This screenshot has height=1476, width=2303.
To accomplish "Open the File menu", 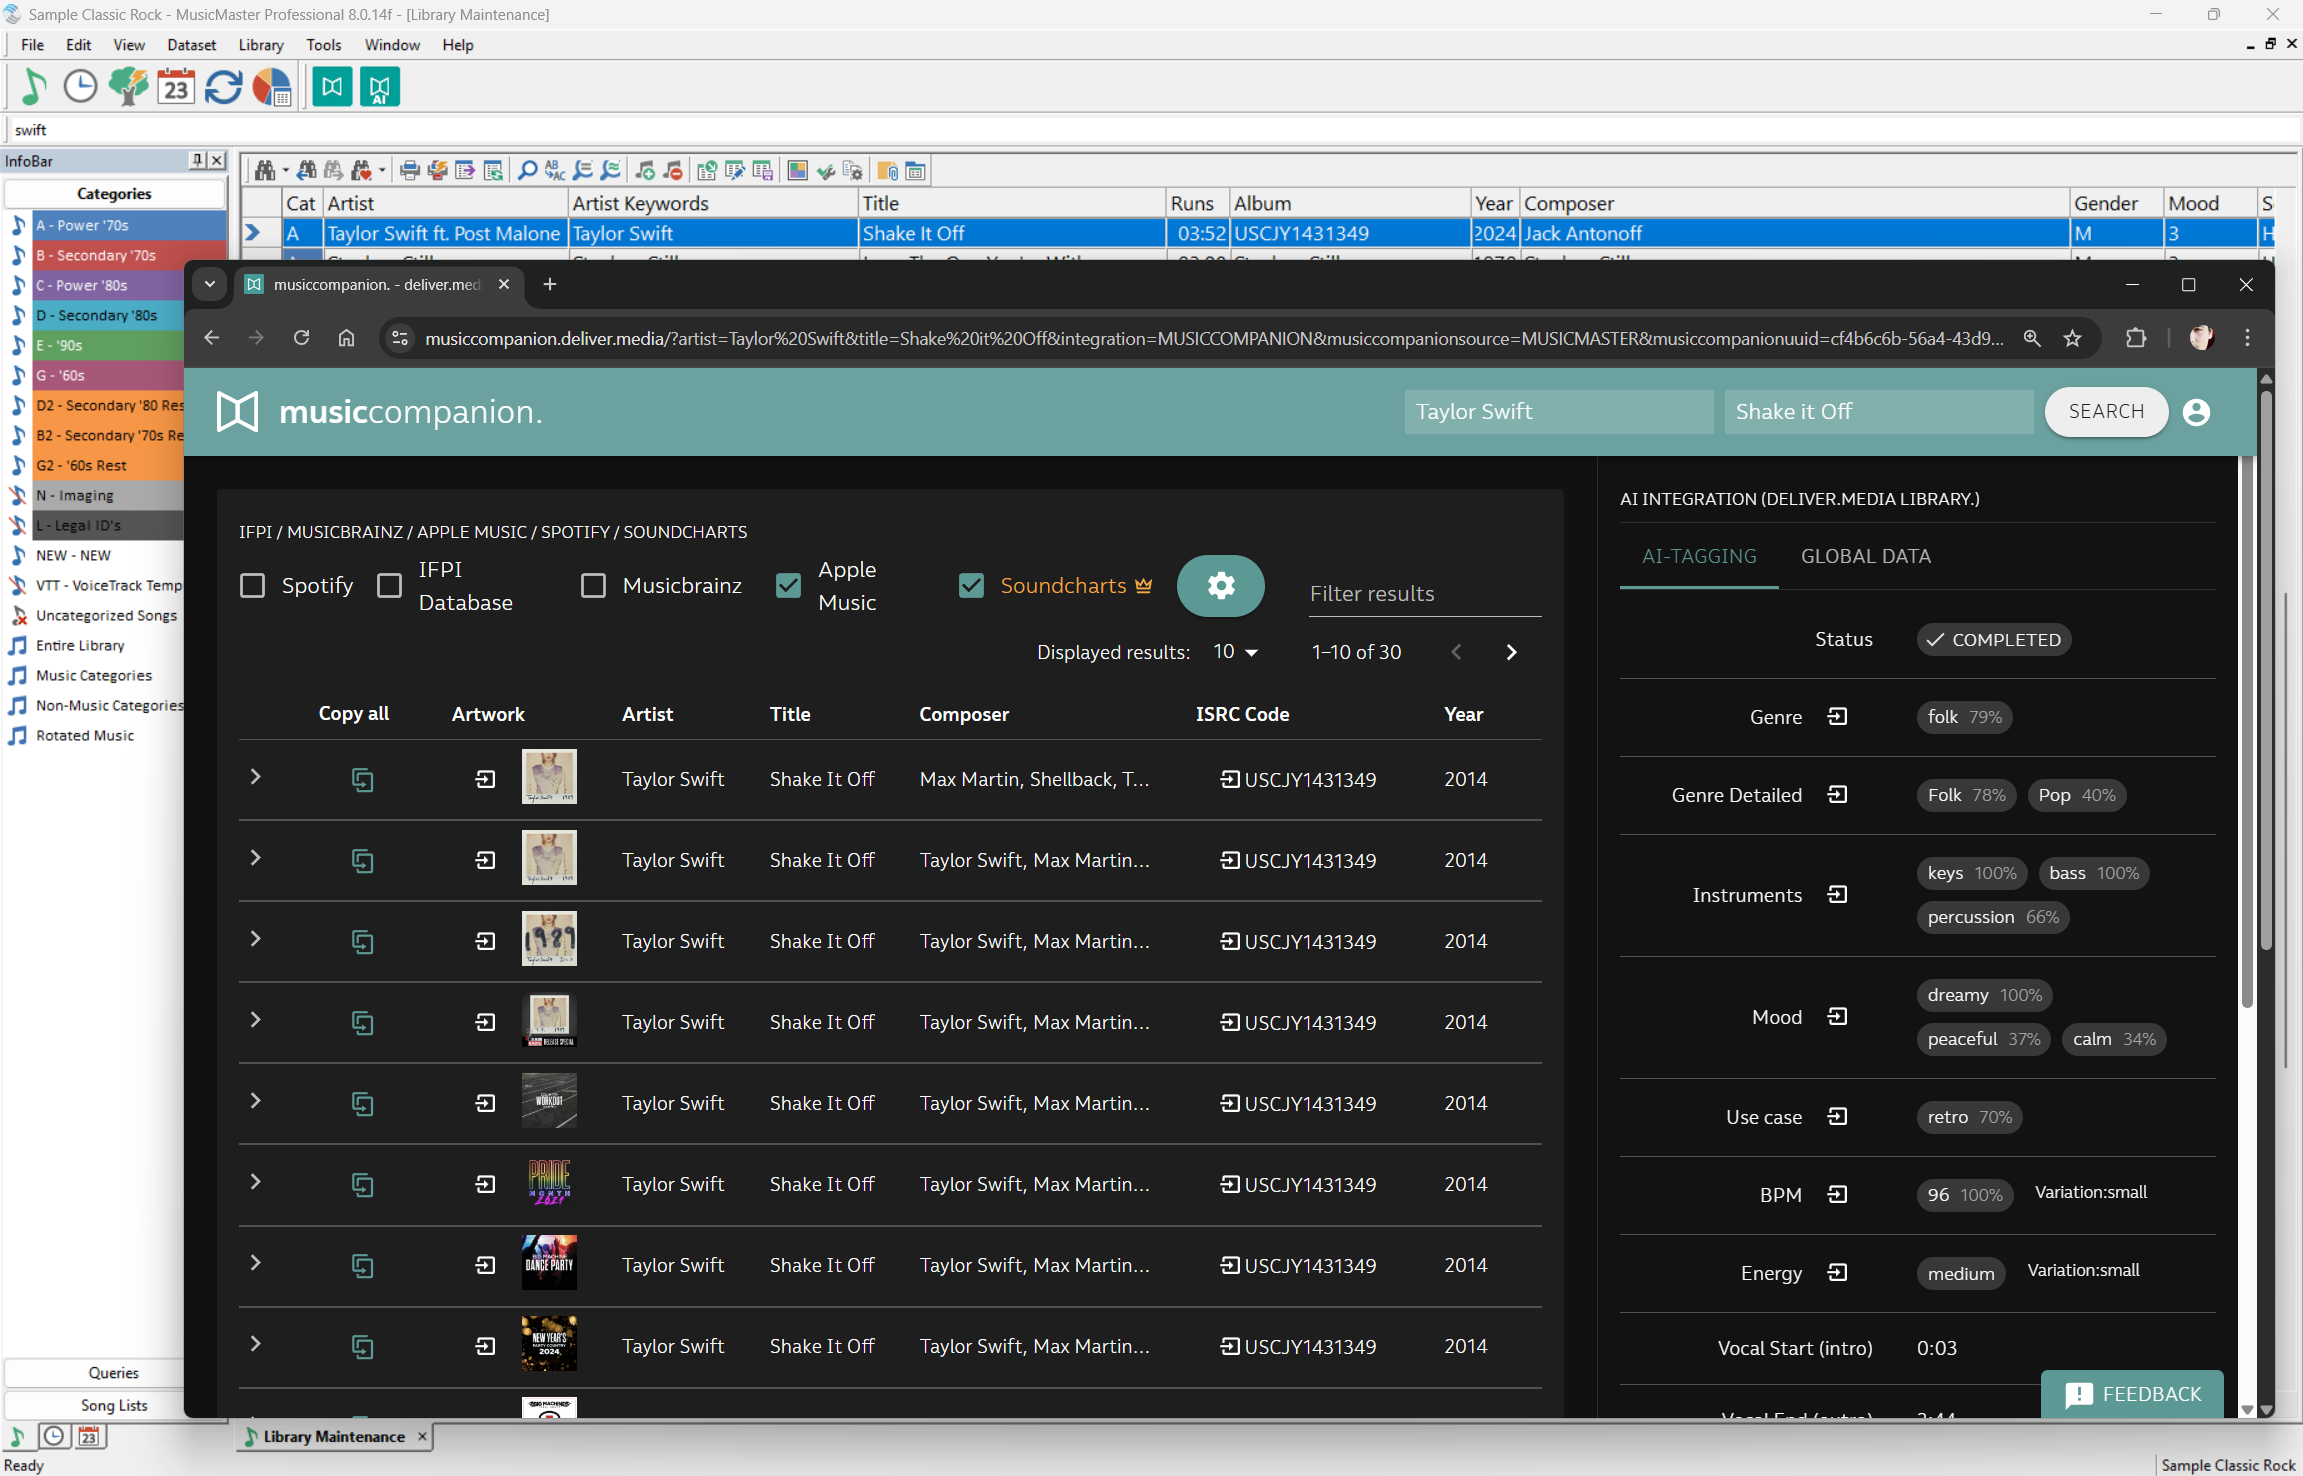I will click(x=32, y=45).
